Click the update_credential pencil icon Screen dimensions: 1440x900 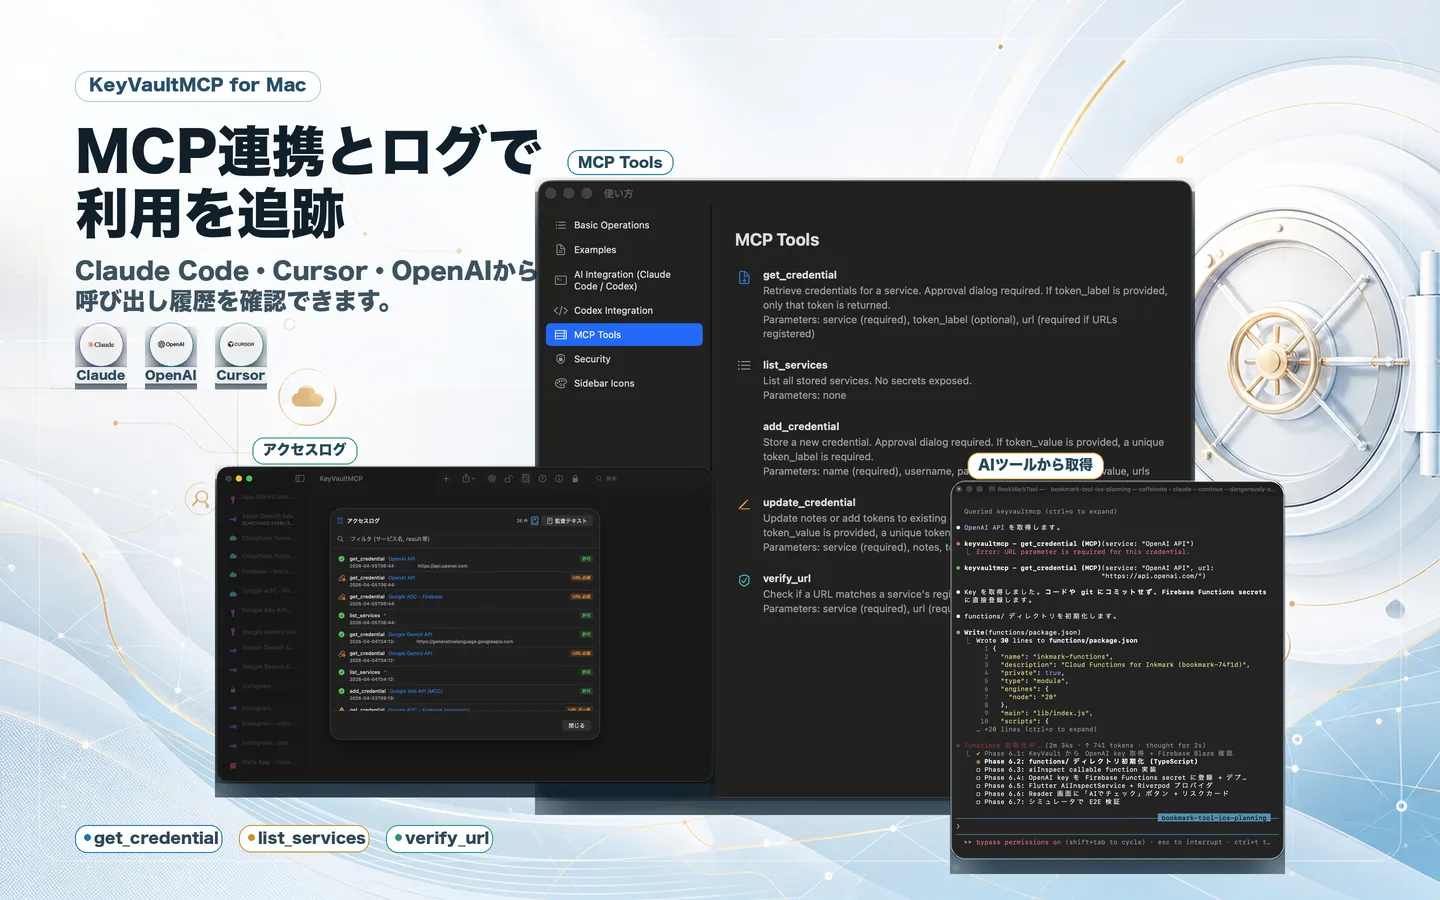[x=744, y=504]
